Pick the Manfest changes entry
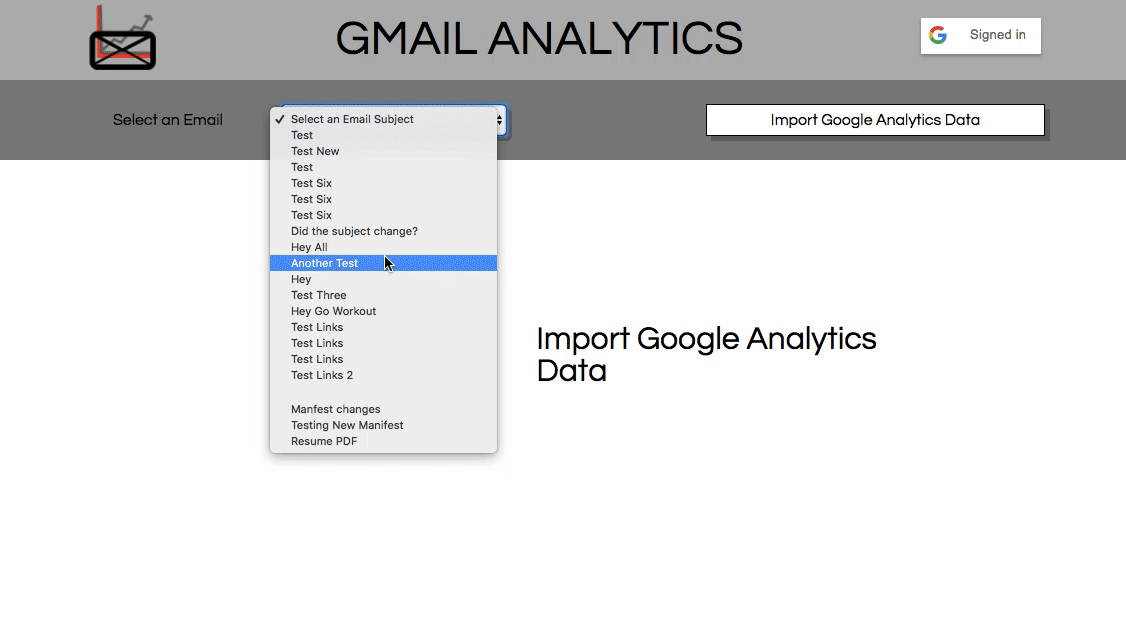Screen dimensions: 1126x622 pyautogui.click(x=335, y=409)
